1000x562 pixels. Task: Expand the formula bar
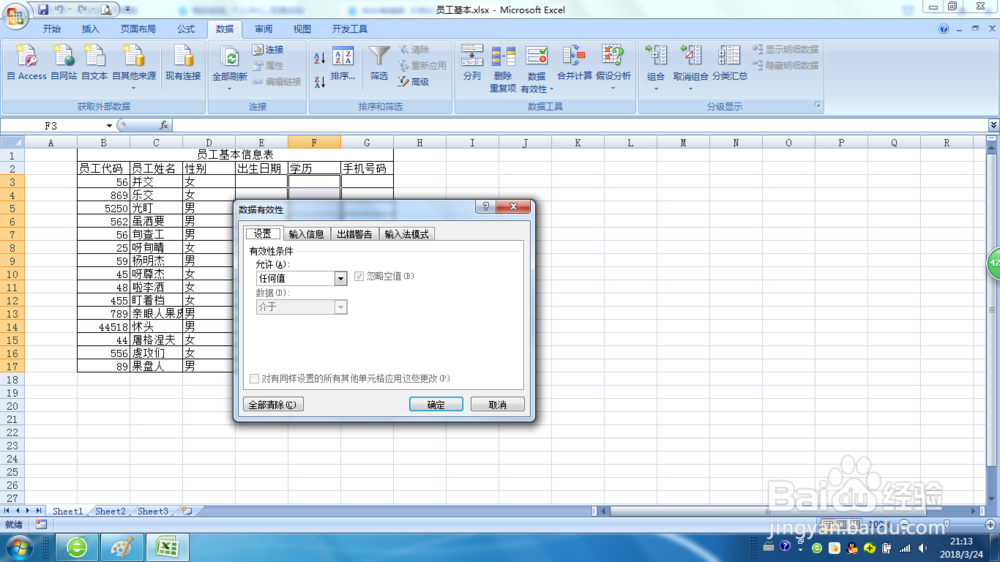coord(993,125)
